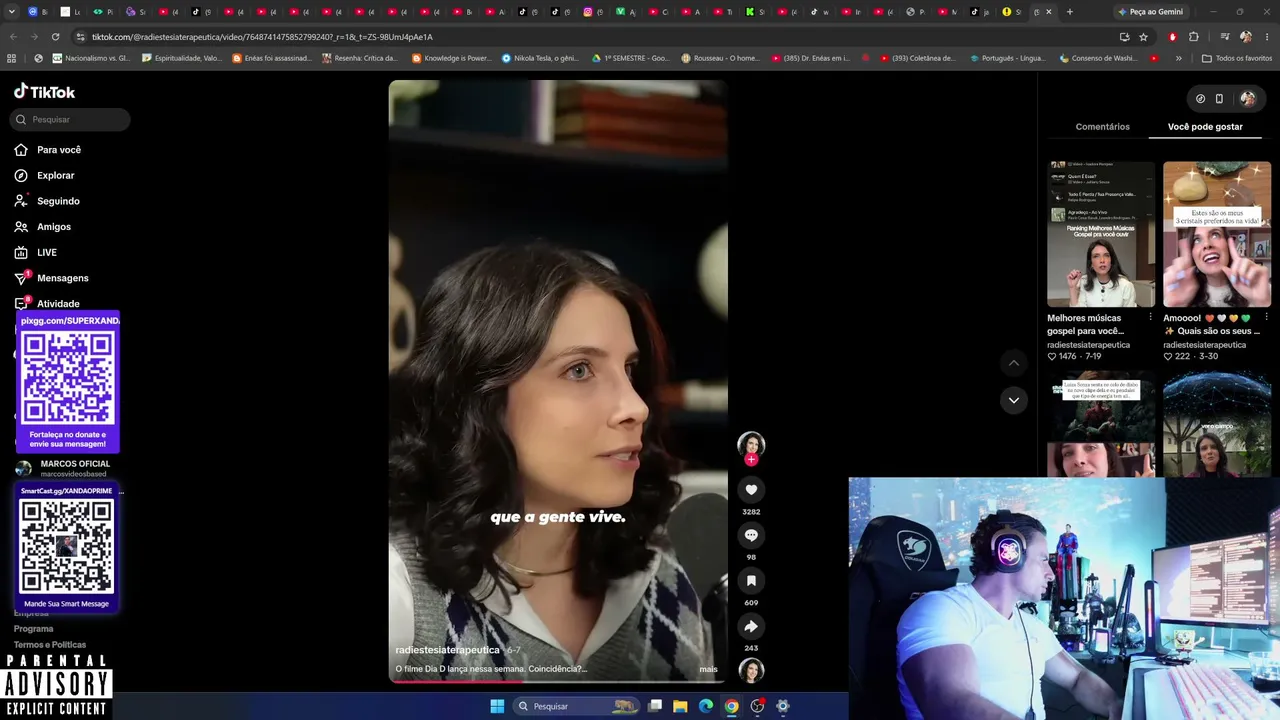Share the video with arrow icon
Viewport: 1280px width, 720px height.
pos(751,626)
